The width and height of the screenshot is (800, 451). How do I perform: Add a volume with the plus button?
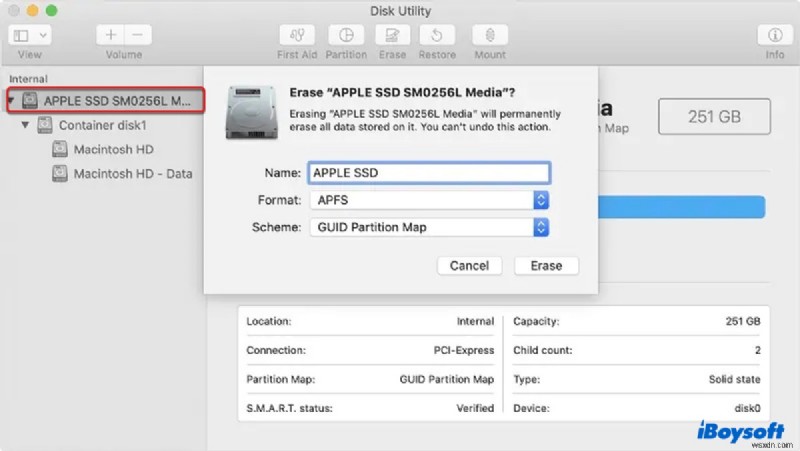(x=110, y=35)
